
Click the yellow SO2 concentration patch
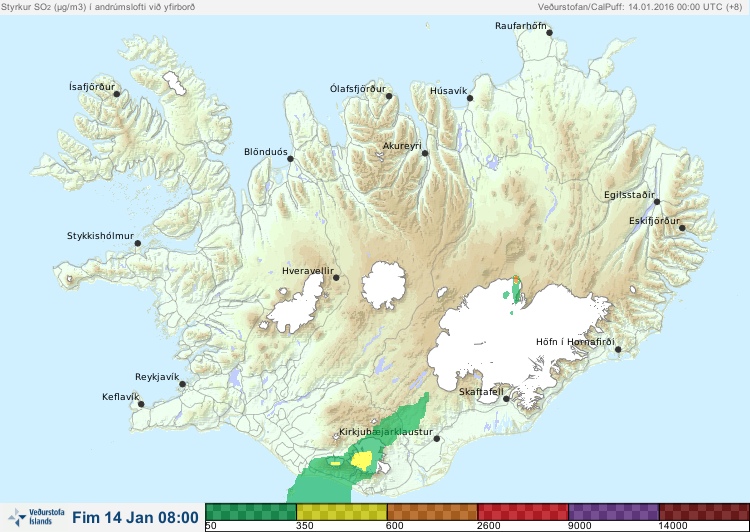click(x=362, y=460)
